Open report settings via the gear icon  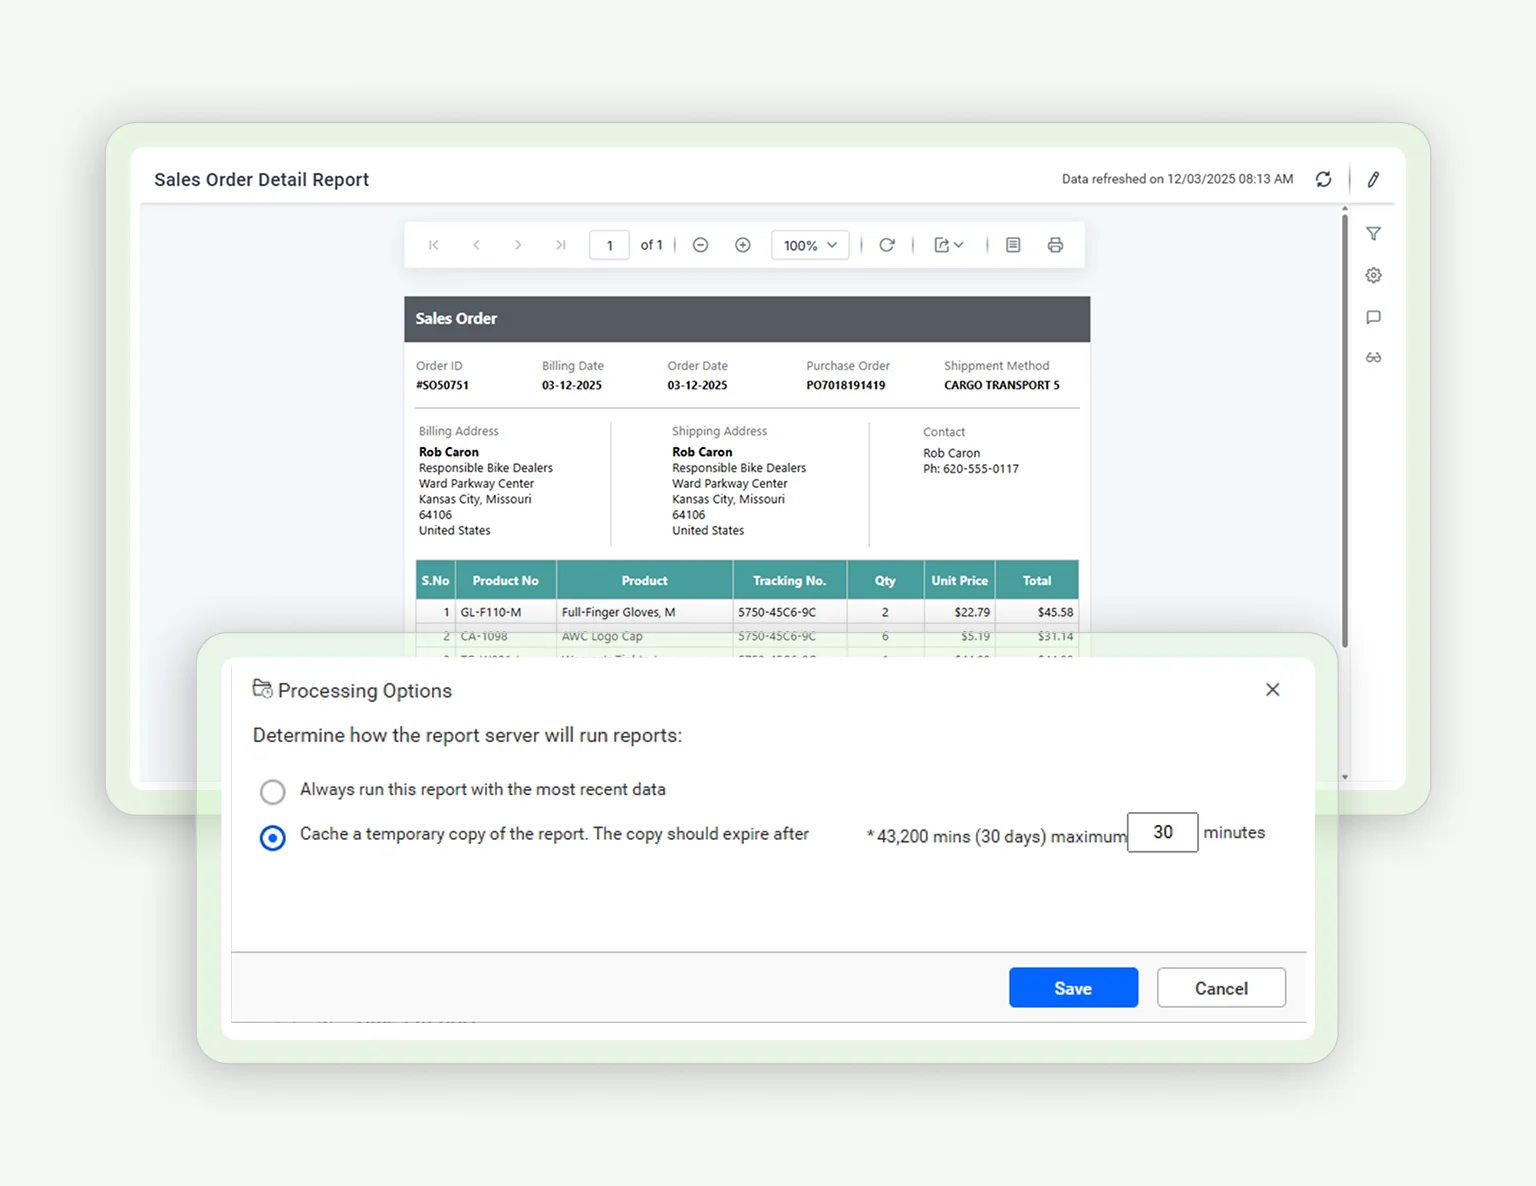(x=1373, y=275)
